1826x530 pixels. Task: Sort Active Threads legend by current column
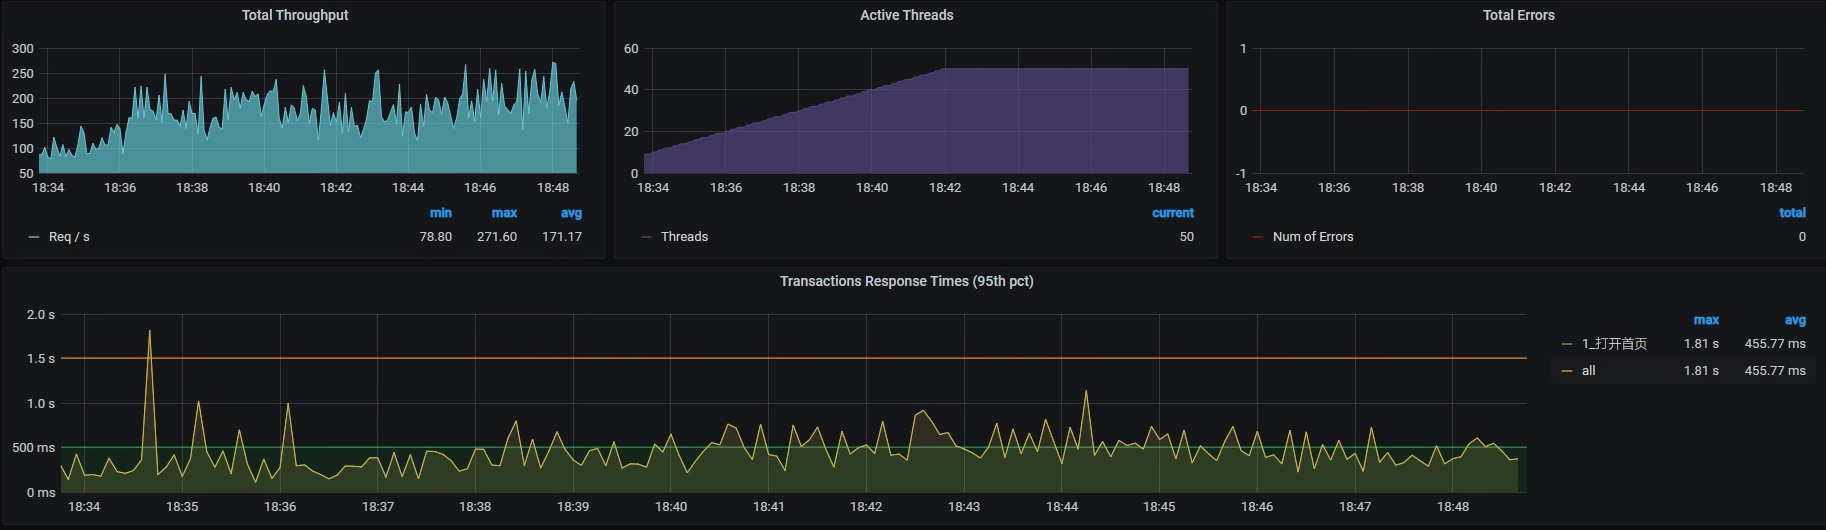click(x=1172, y=213)
